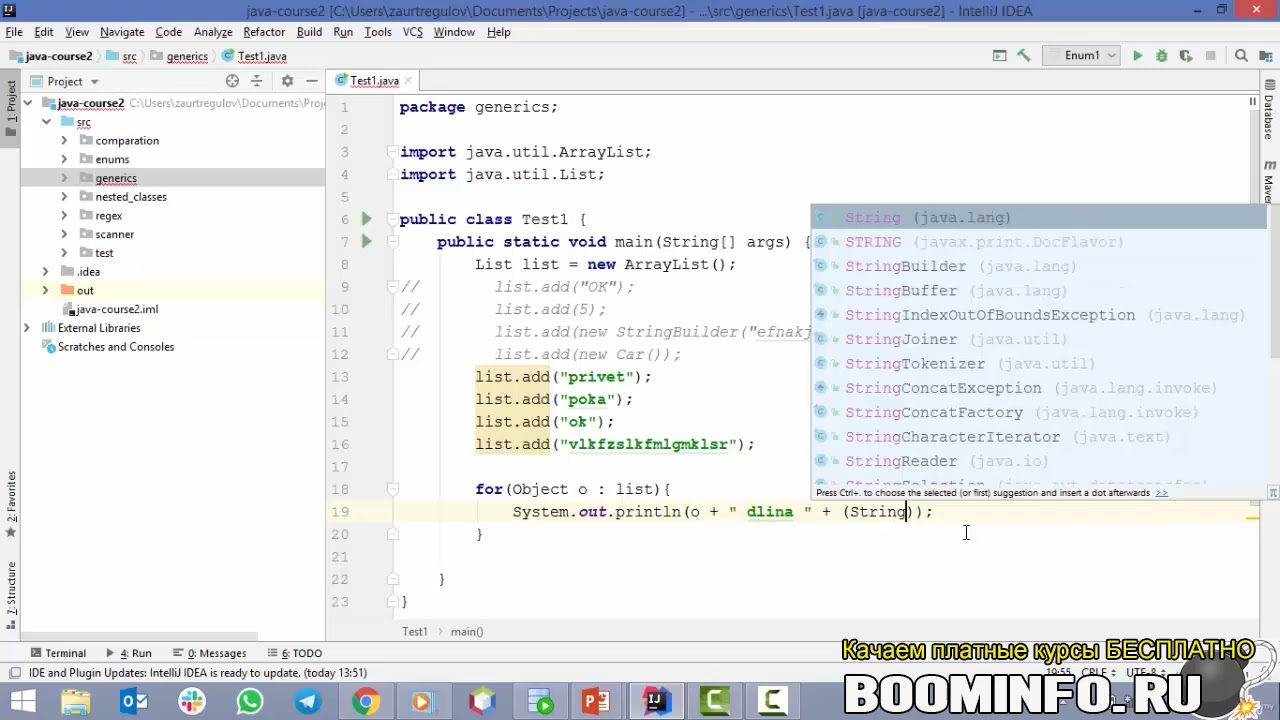Build project with the hammer icon
The height and width of the screenshot is (720, 1280).
click(1023, 56)
